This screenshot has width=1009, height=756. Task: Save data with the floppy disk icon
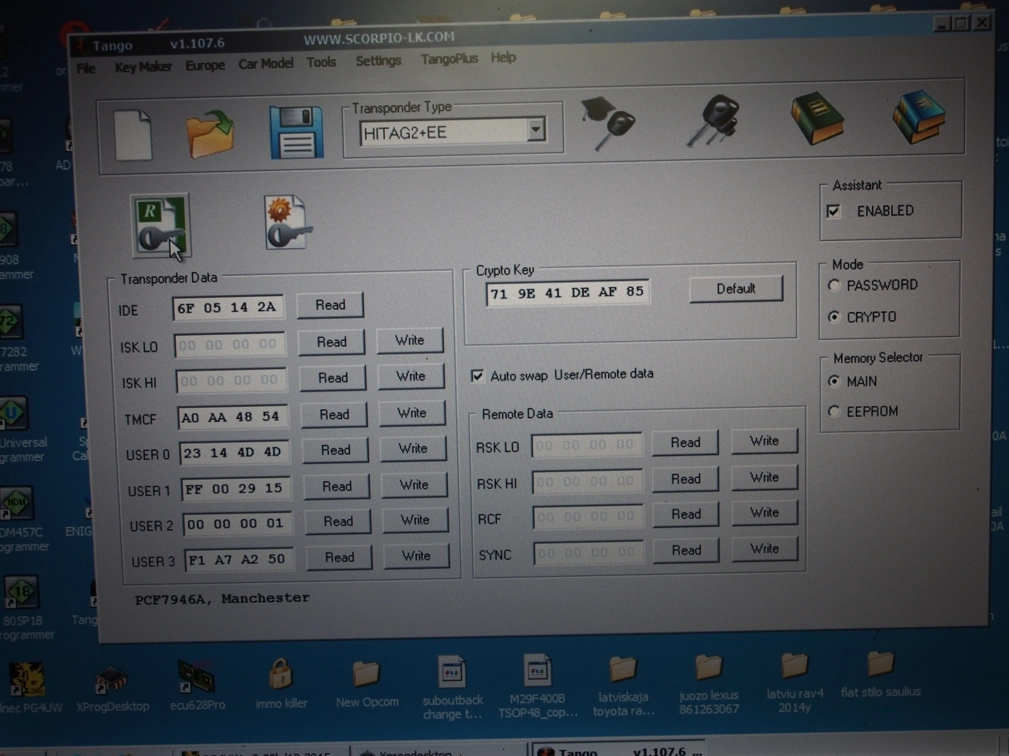click(x=296, y=133)
